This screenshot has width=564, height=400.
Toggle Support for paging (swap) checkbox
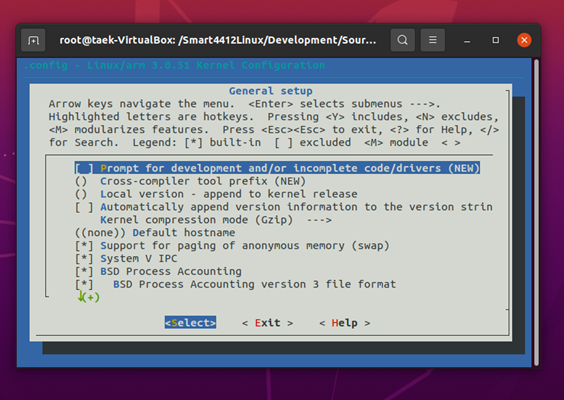[x=84, y=246]
